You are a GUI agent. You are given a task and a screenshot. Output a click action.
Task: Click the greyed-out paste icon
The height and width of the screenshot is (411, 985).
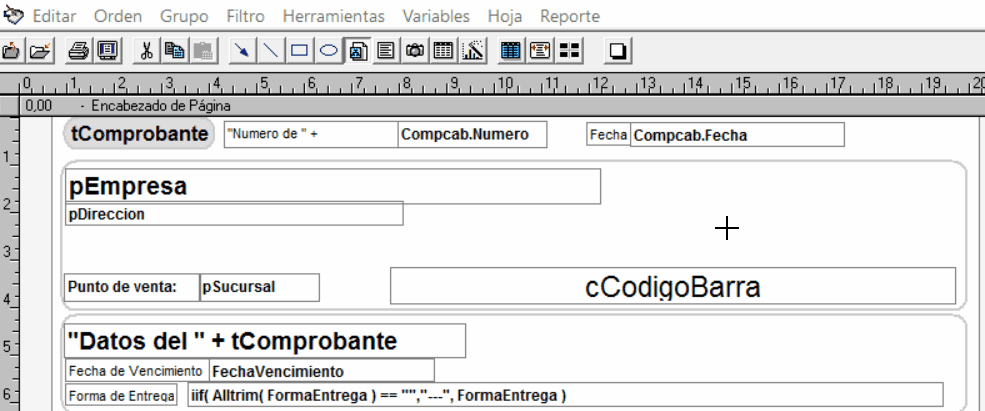coord(202,50)
